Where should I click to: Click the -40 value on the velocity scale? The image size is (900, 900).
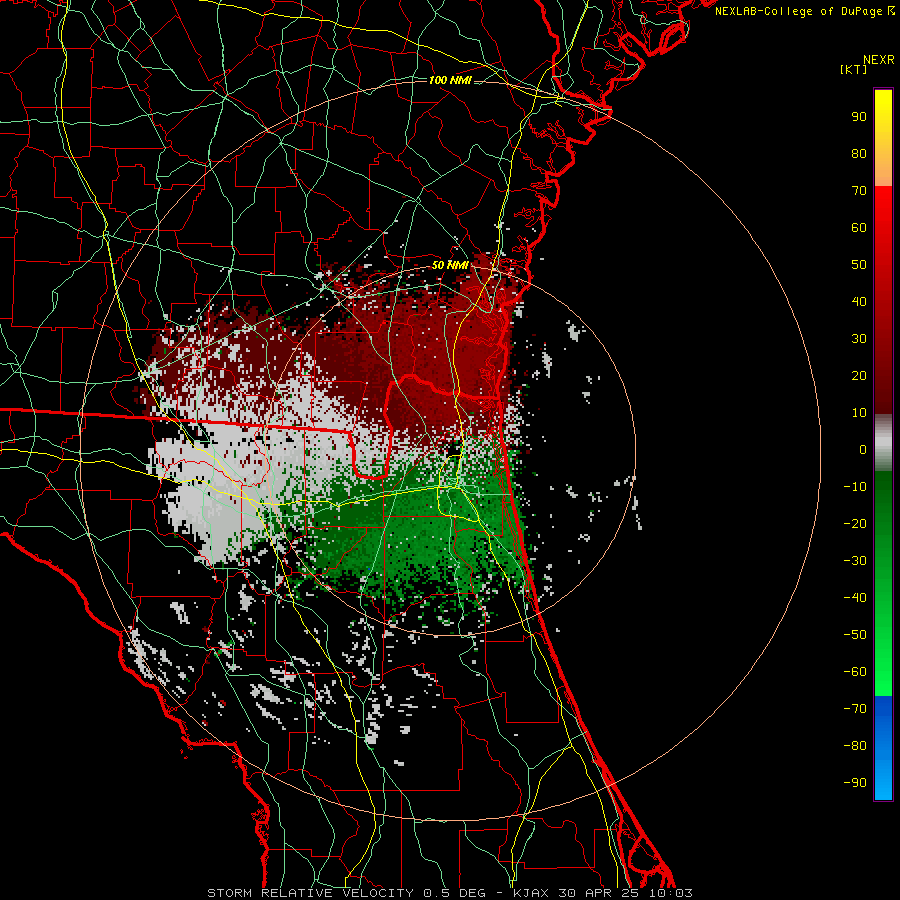point(855,598)
